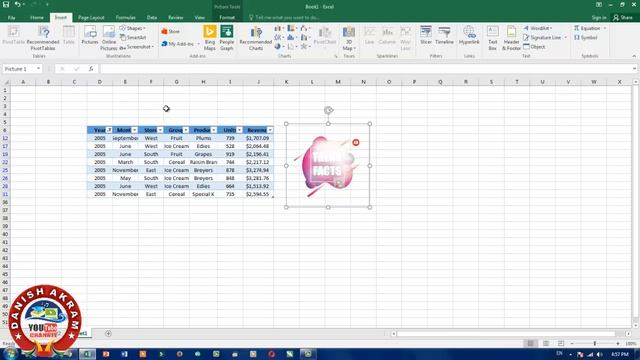Click the horizontal scrollbar
This screenshot has height=360, width=640.
pos(506,333)
